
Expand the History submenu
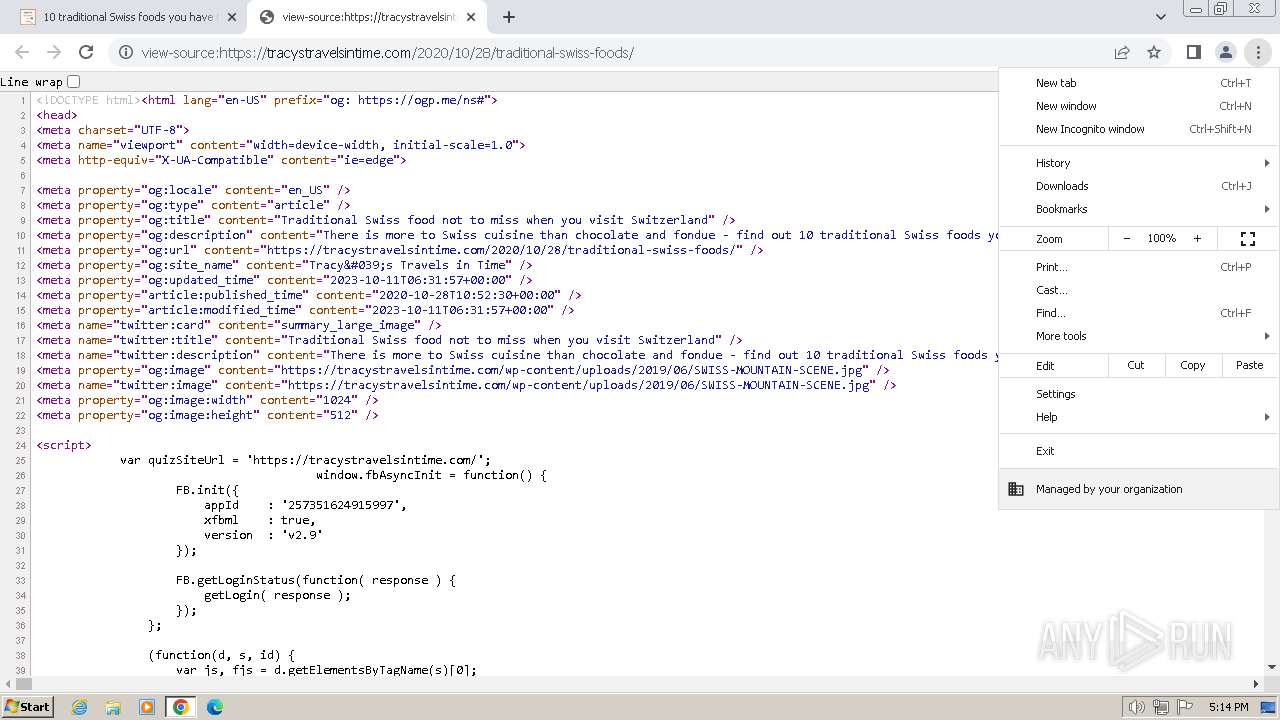[x=1139, y=163]
